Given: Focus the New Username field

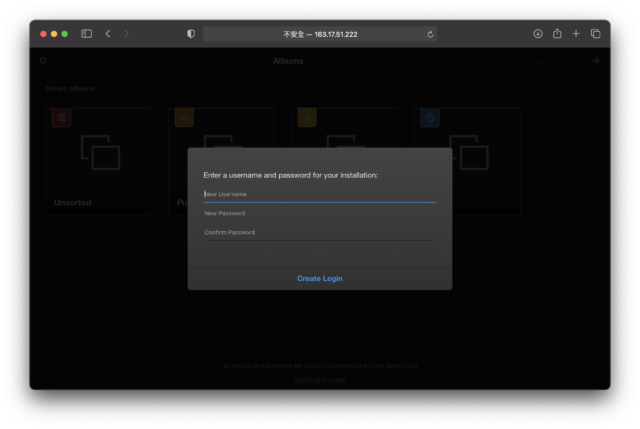Looking at the screenshot, I should (320, 194).
